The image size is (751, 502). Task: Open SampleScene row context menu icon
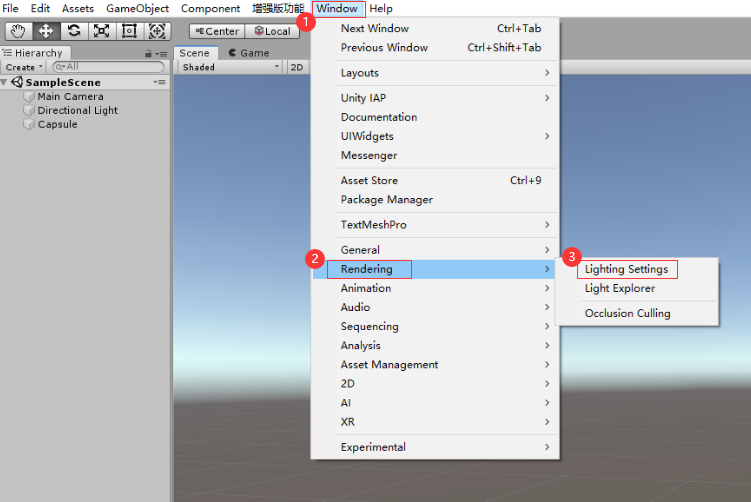click(159, 82)
